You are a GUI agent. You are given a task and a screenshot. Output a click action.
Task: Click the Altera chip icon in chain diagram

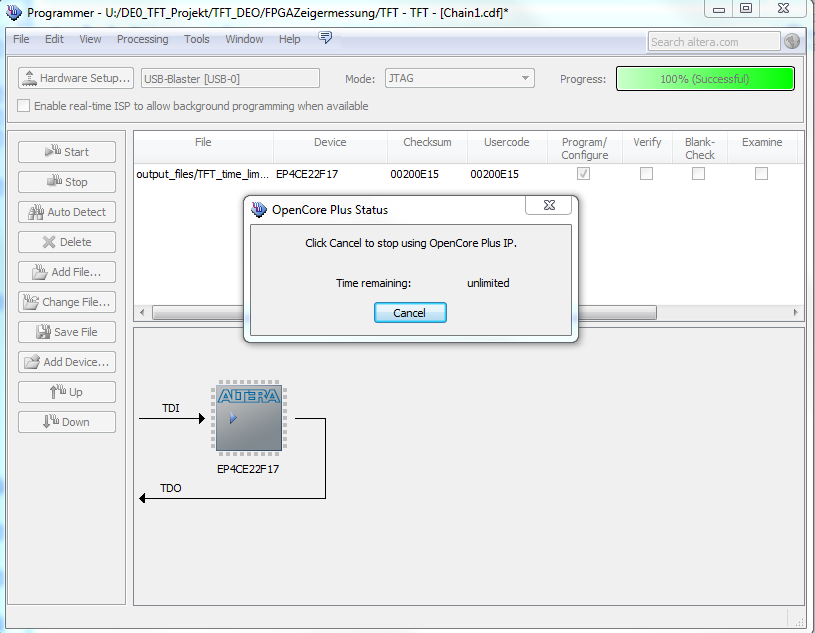coord(249,418)
